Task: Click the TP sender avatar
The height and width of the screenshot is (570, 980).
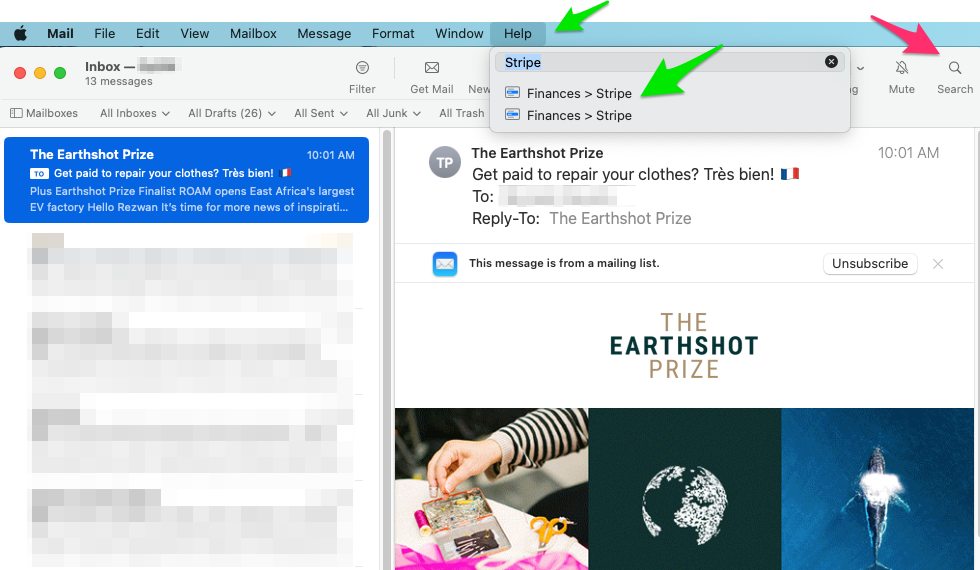Action: pyautogui.click(x=444, y=162)
